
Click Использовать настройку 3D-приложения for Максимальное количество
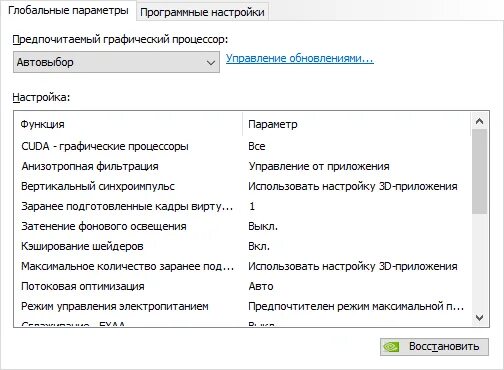tap(353, 266)
